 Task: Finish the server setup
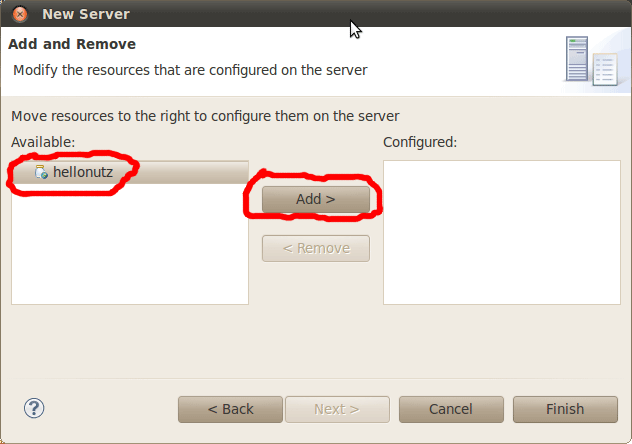(564, 409)
